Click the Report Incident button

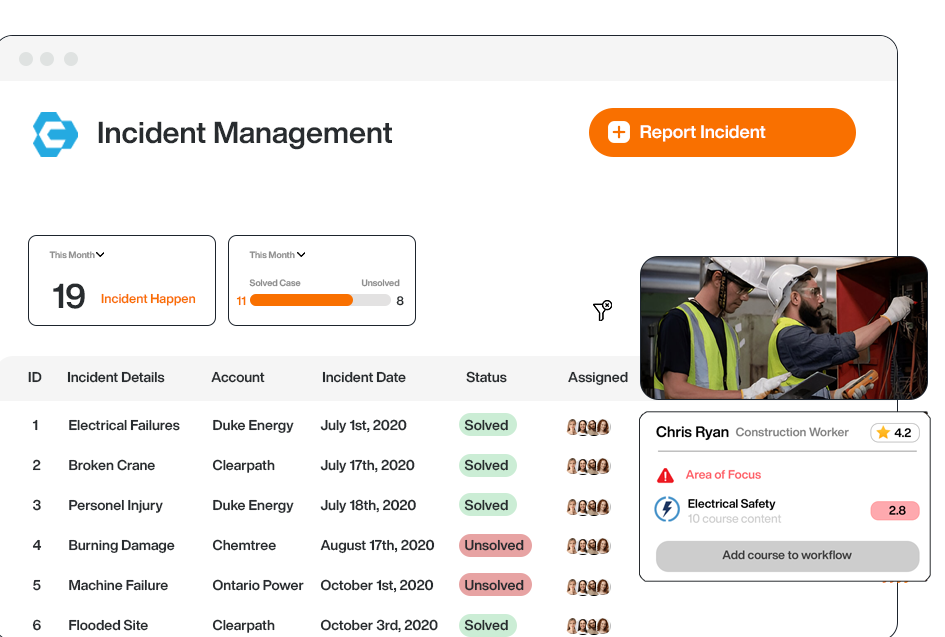[x=721, y=133]
